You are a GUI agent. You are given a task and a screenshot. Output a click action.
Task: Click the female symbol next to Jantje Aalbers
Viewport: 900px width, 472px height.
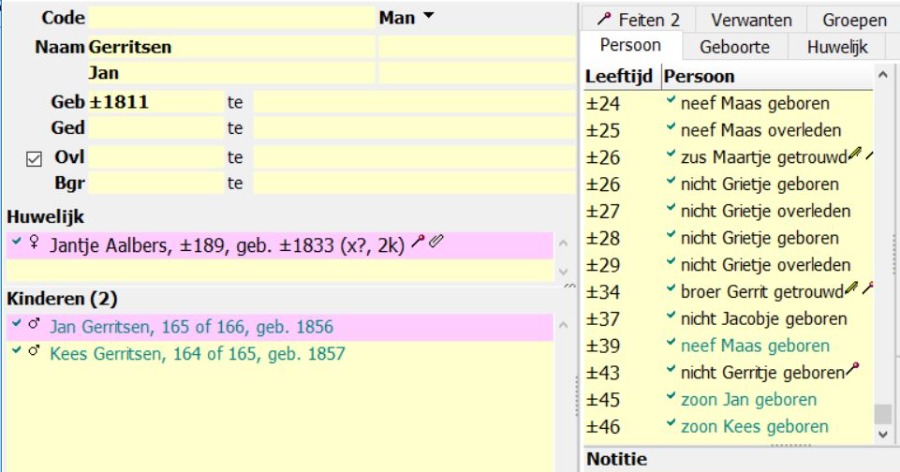[34, 243]
